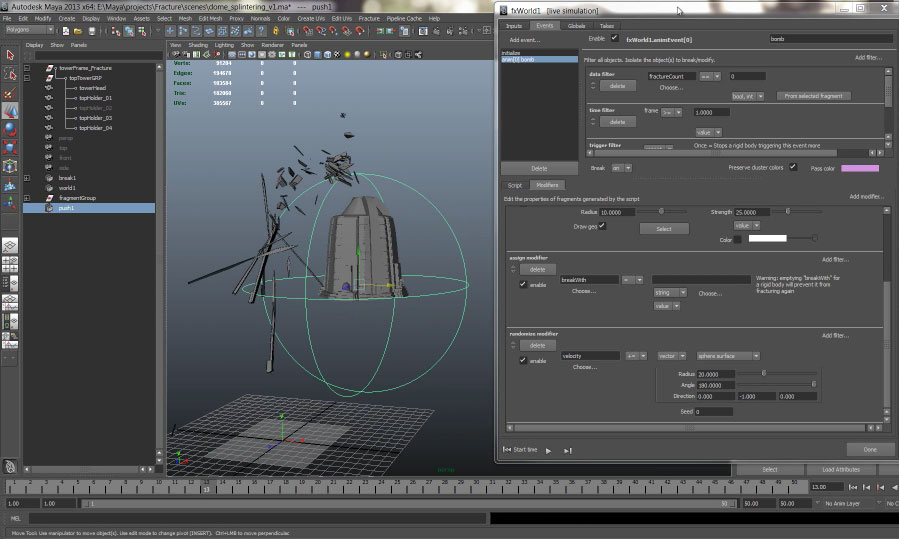899x539 pixels.
Task: Select by object type mode icon
Action: point(129,31)
